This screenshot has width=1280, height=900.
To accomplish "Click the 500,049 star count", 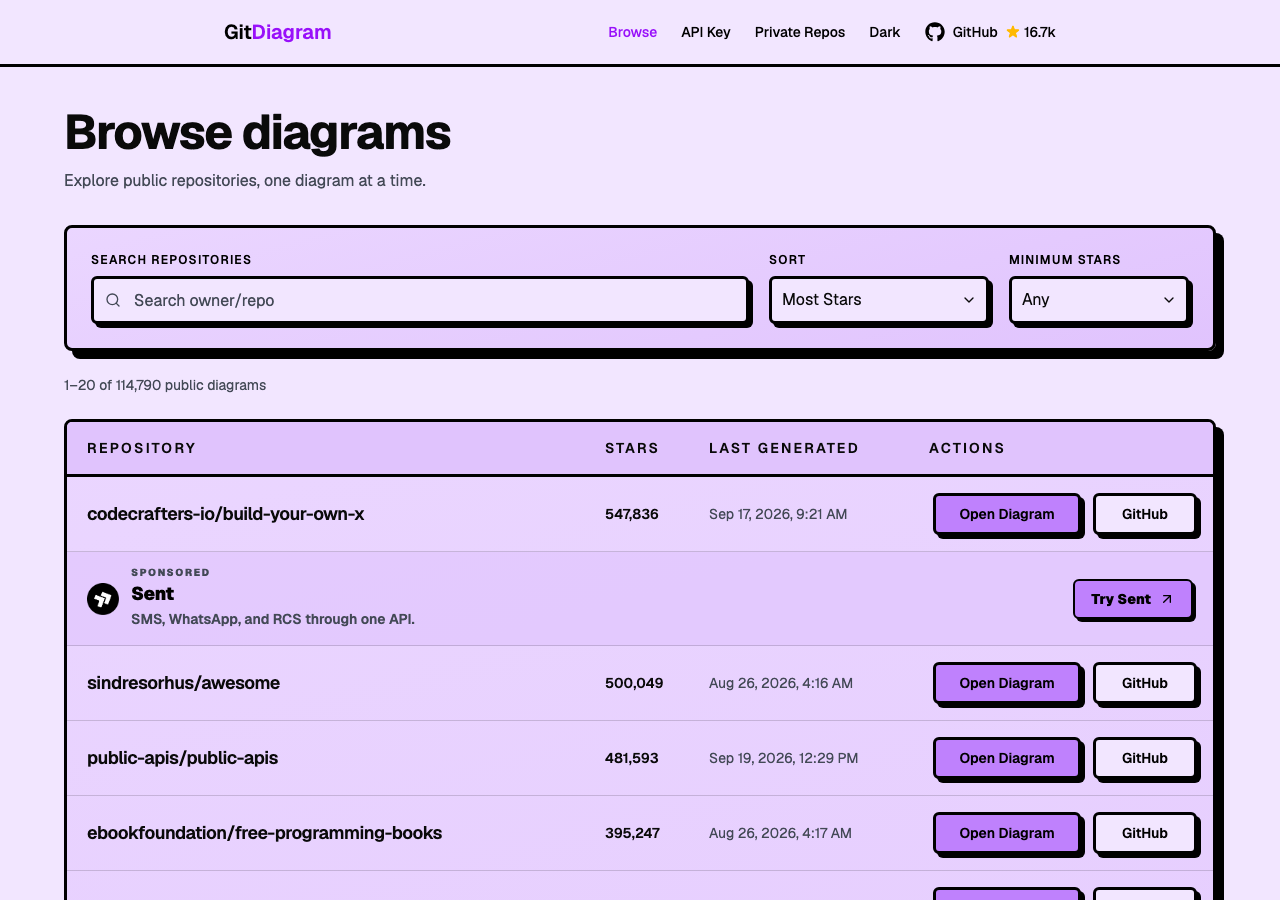I will 634,683.
